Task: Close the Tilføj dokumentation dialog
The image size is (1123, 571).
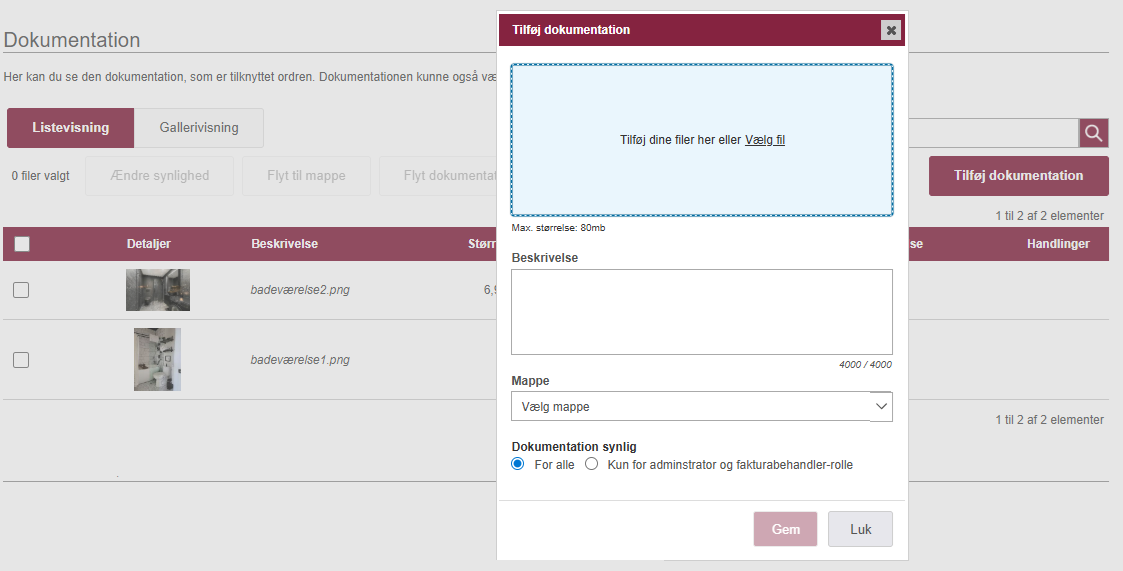Action: tap(891, 30)
